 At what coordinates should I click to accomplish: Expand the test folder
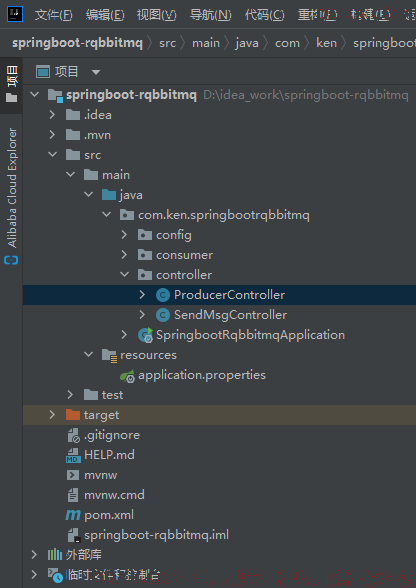click(x=70, y=394)
